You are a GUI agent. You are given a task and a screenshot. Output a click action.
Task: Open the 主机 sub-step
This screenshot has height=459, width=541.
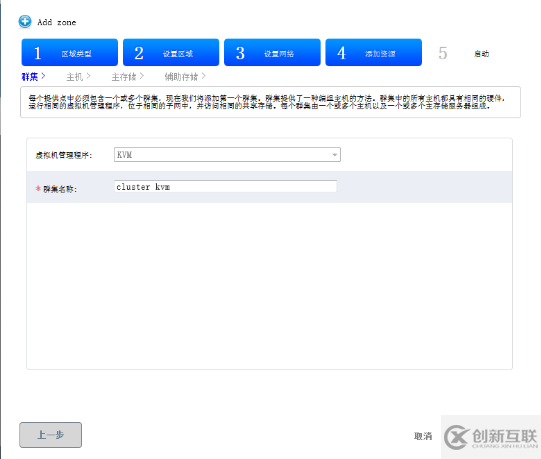[x=78, y=77]
